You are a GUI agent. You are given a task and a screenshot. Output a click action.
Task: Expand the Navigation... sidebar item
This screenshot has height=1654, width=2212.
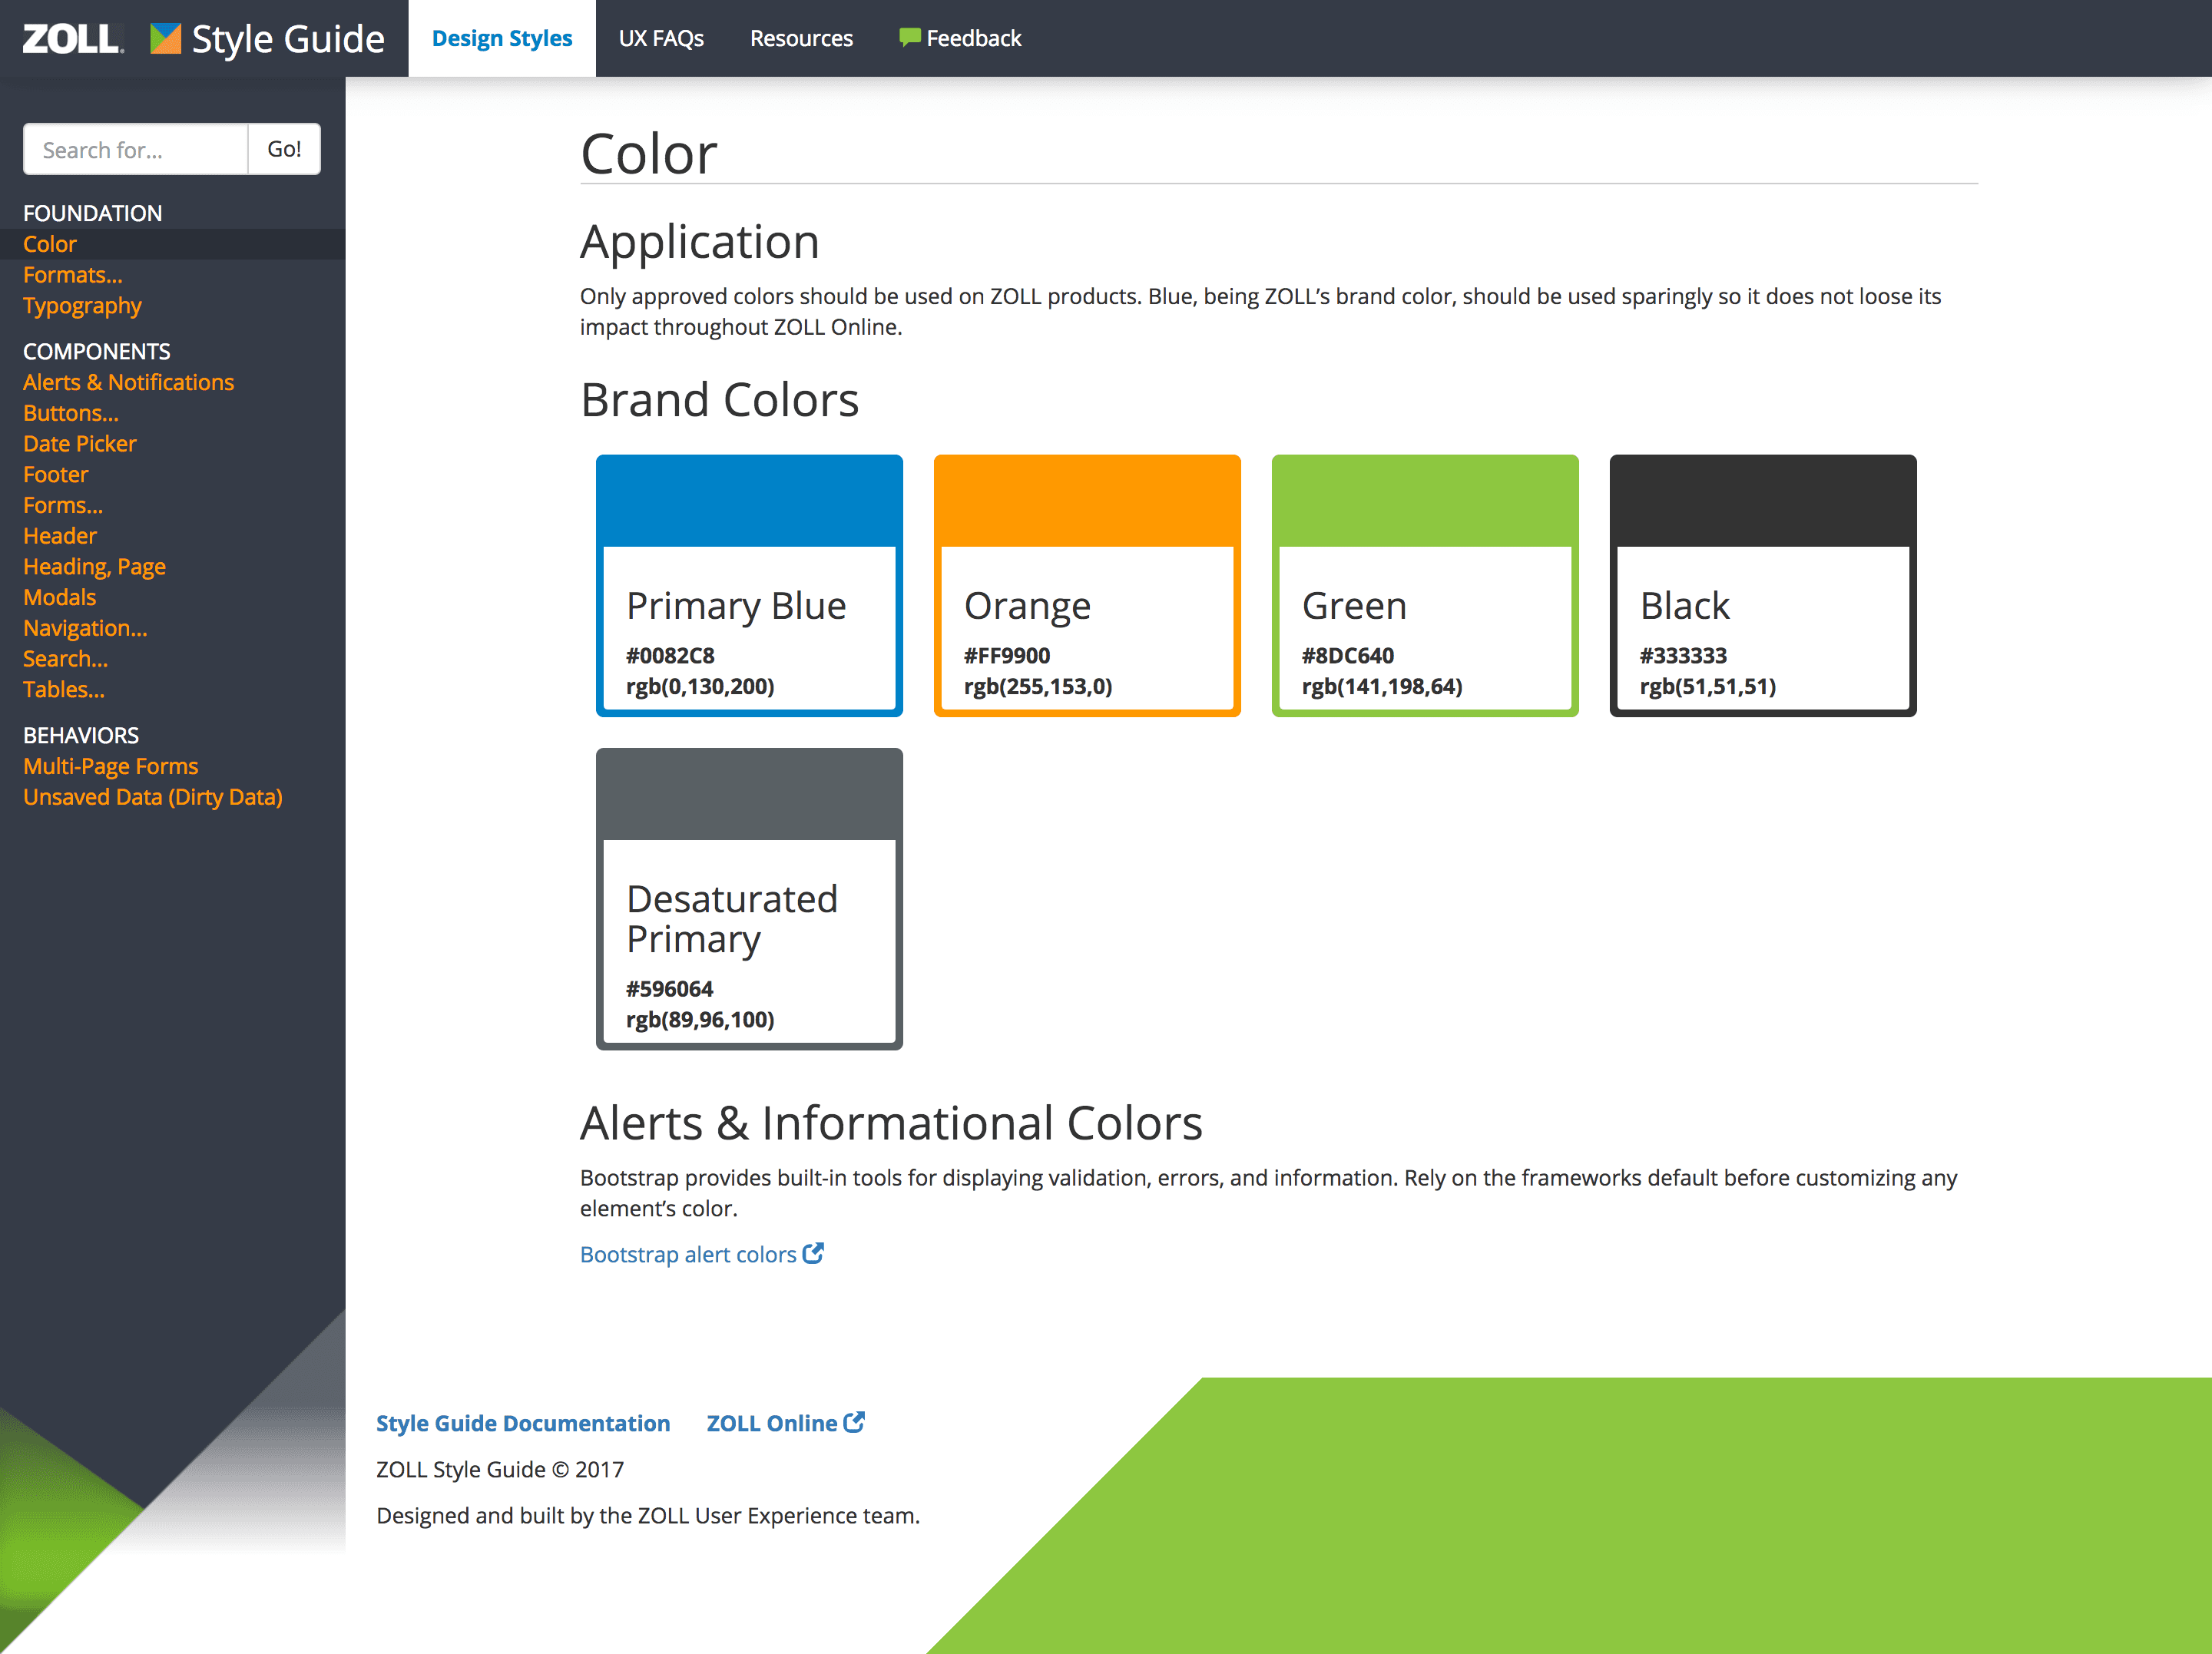pos(85,628)
